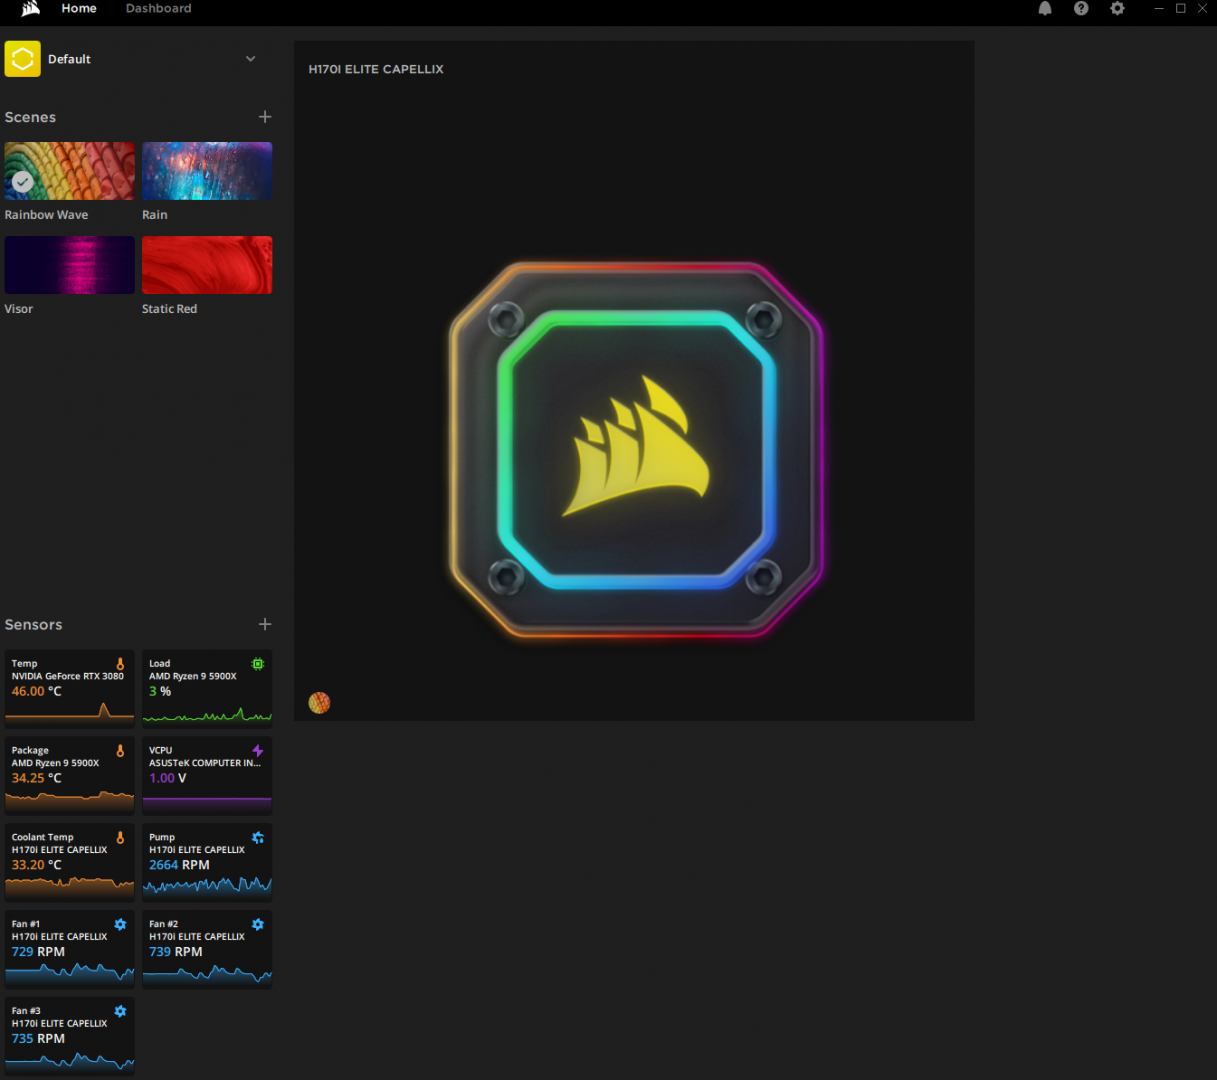Click the lightning bolt icon on VCPU card
Image resolution: width=1217 pixels, height=1080 pixels.
click(258, 751)
